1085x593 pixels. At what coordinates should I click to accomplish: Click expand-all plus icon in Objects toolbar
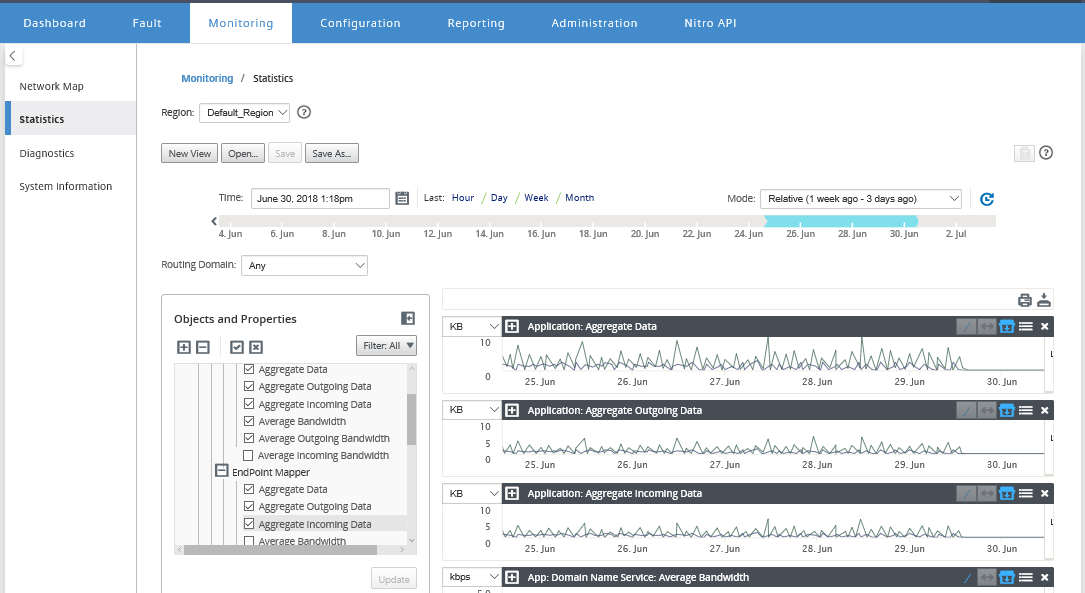pyautogui.click(x=183, y=347)
